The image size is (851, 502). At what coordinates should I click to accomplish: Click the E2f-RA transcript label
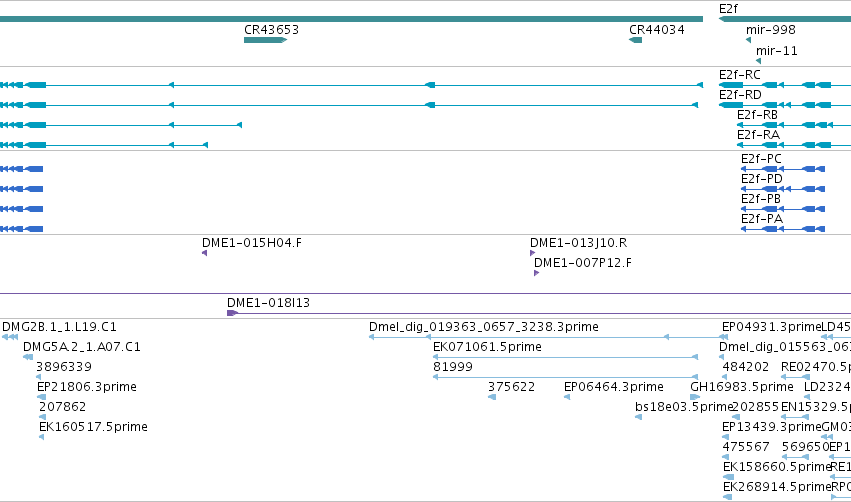[758, 135]
